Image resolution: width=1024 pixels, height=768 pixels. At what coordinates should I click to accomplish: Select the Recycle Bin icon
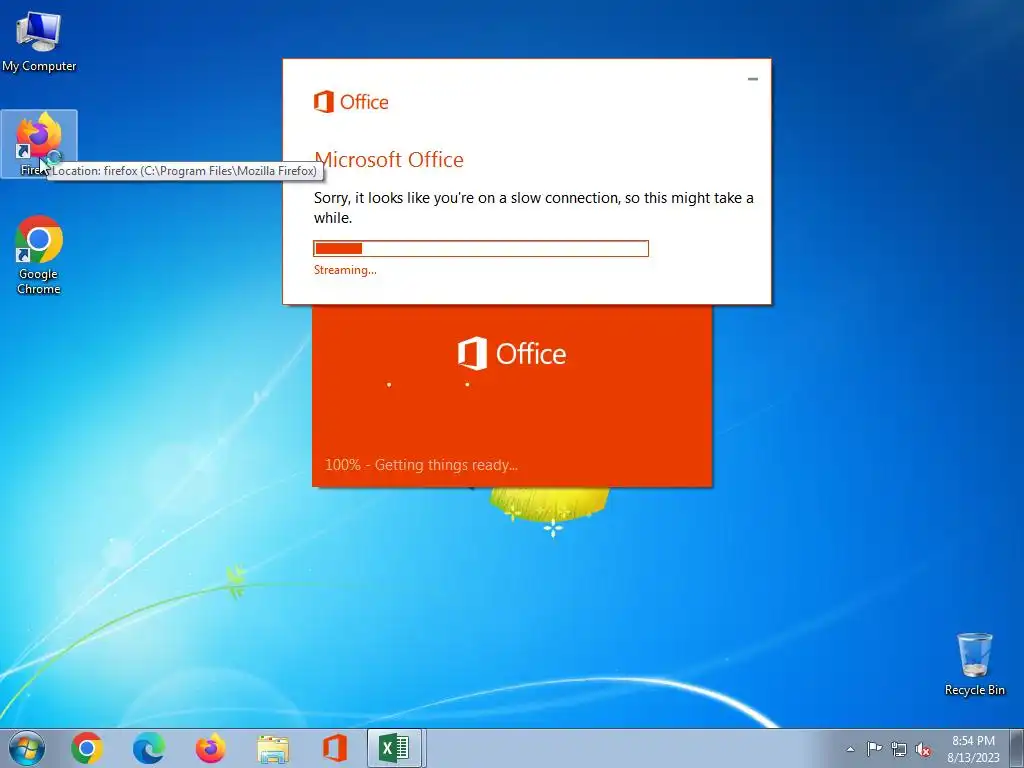(974, 664)
